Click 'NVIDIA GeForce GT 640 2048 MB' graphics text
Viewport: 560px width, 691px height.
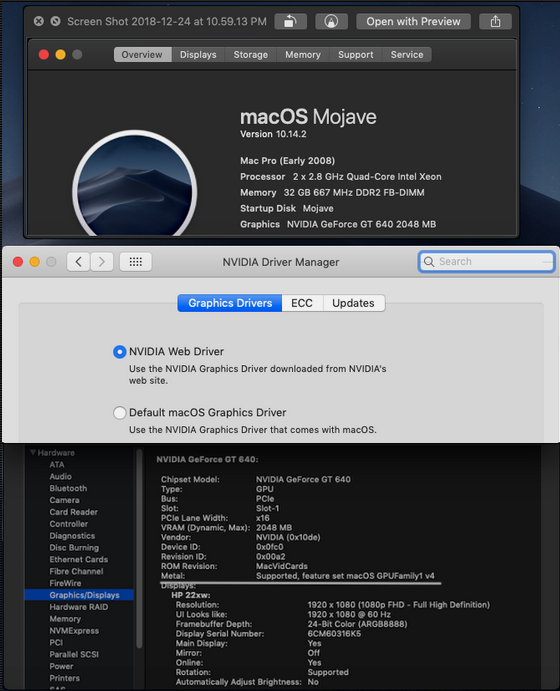tap(361, 224)
